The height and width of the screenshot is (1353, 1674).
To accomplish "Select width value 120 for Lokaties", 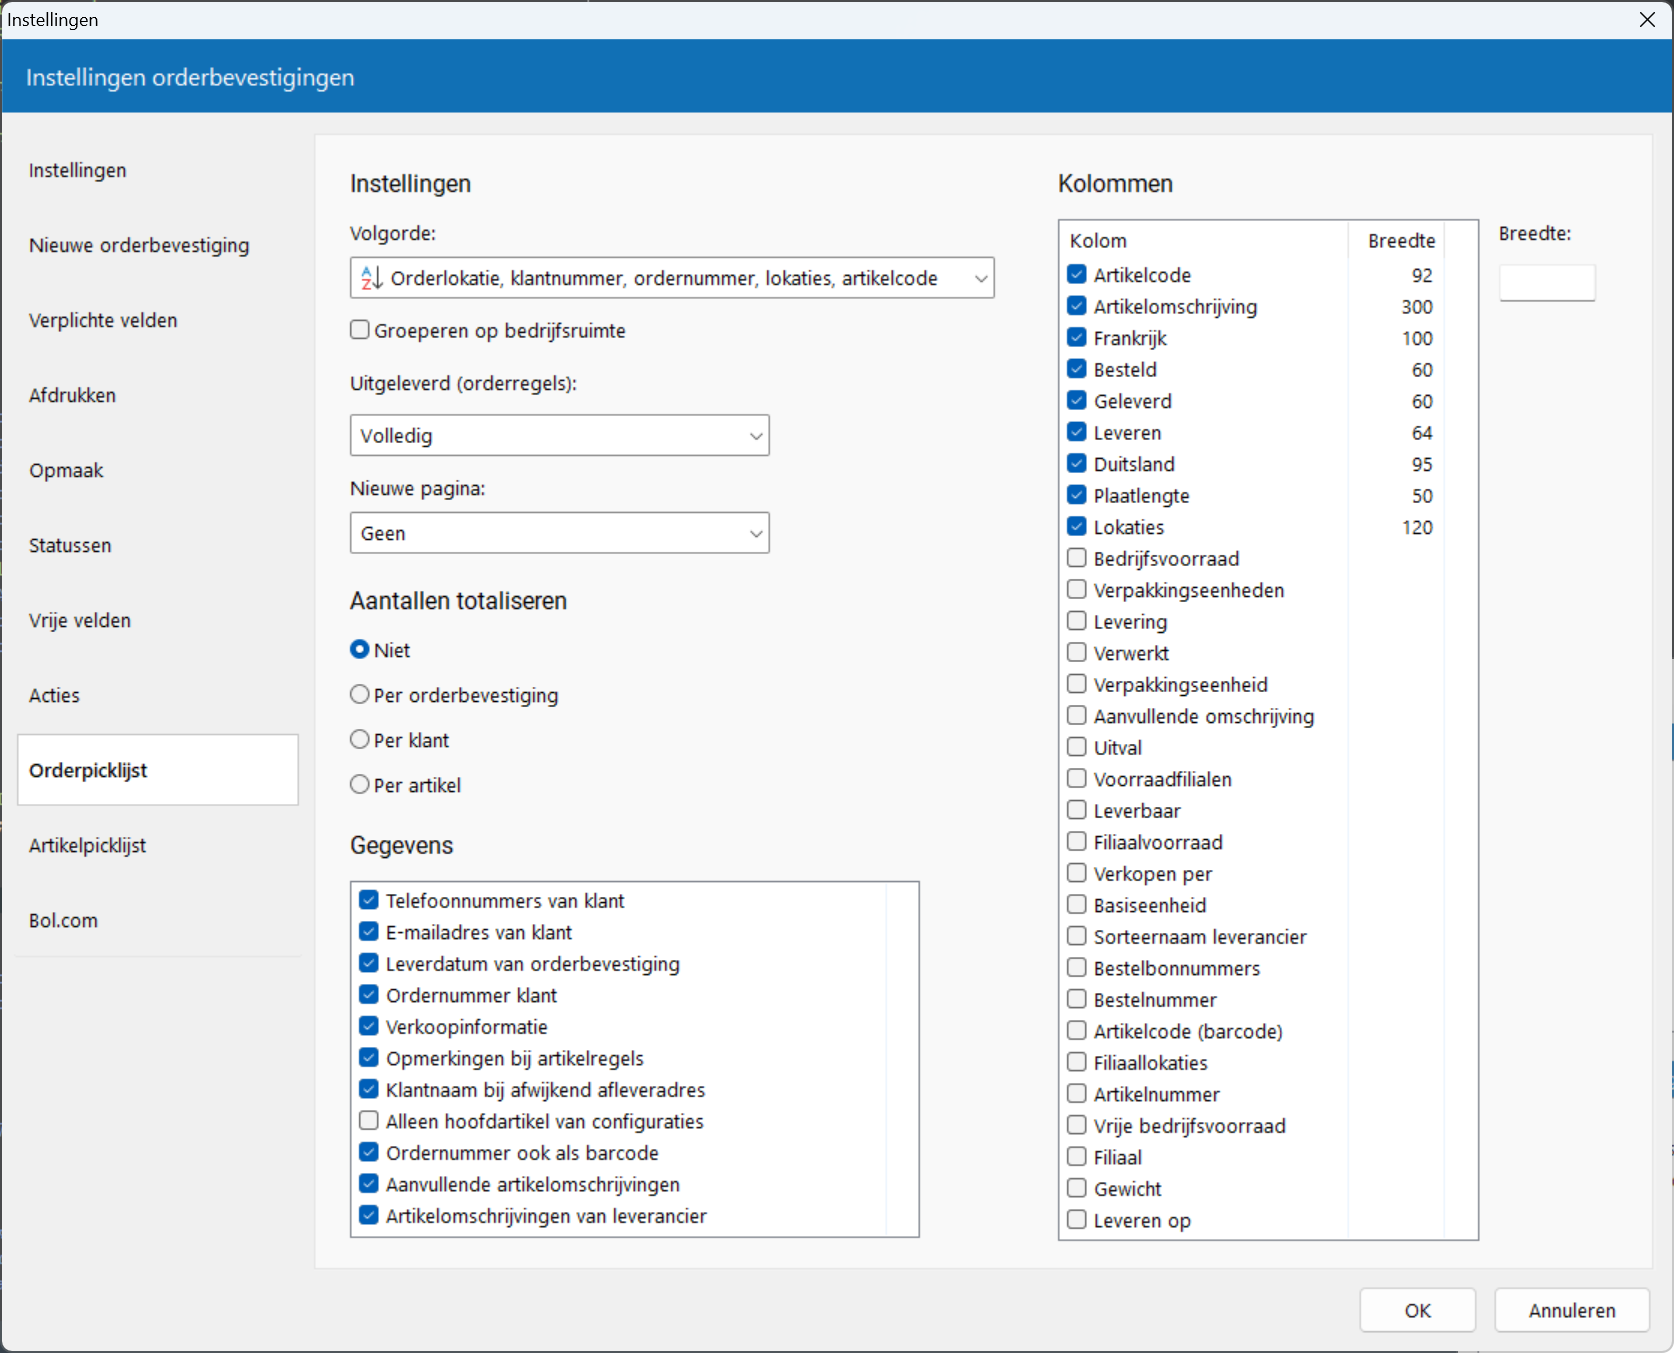I will tap(1416, 527).
